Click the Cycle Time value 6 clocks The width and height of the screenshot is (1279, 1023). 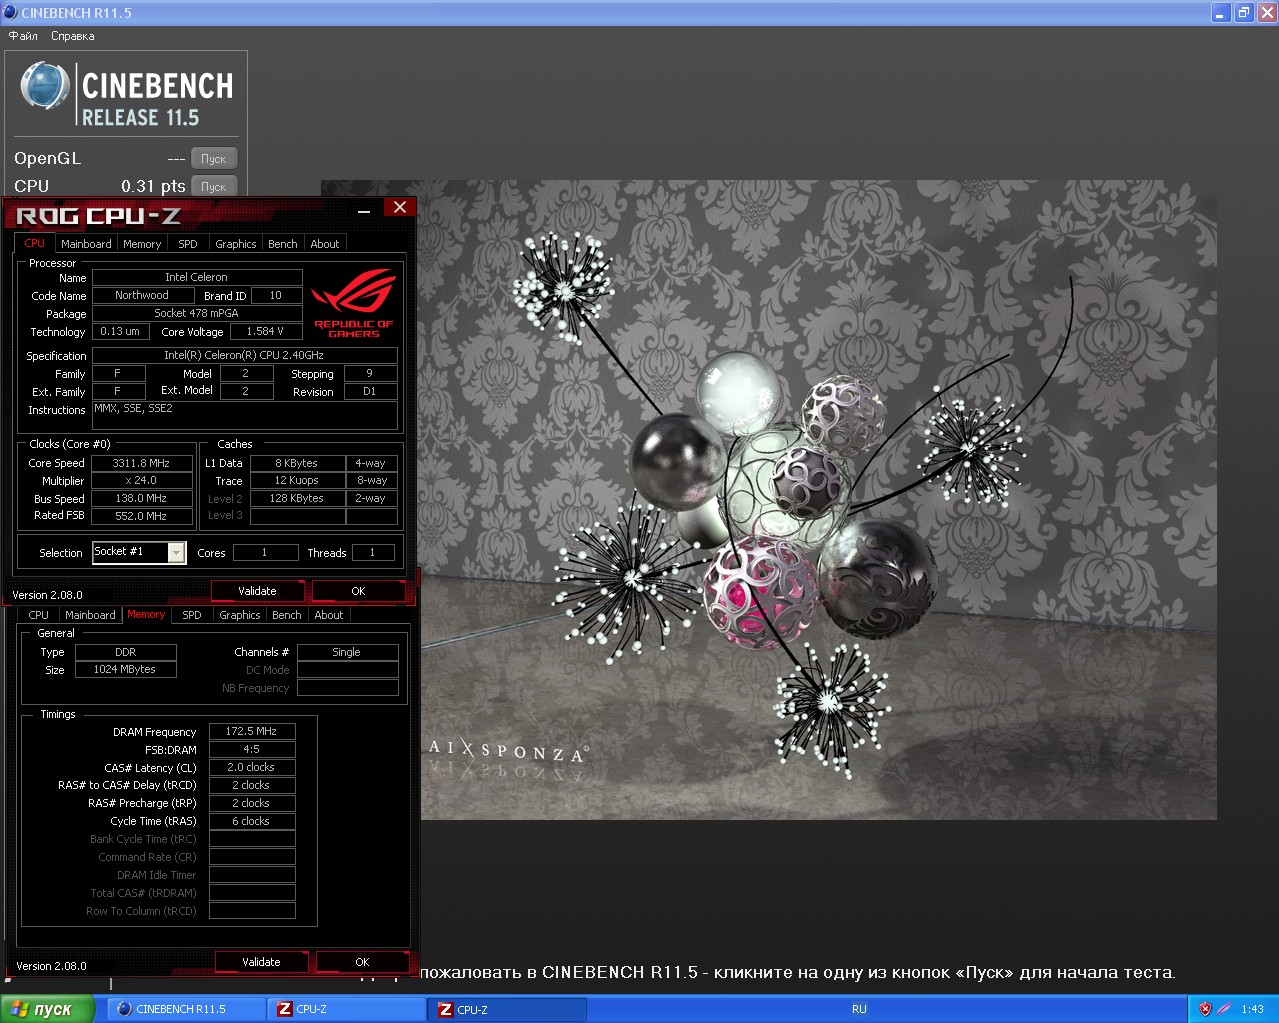[252, 821]
